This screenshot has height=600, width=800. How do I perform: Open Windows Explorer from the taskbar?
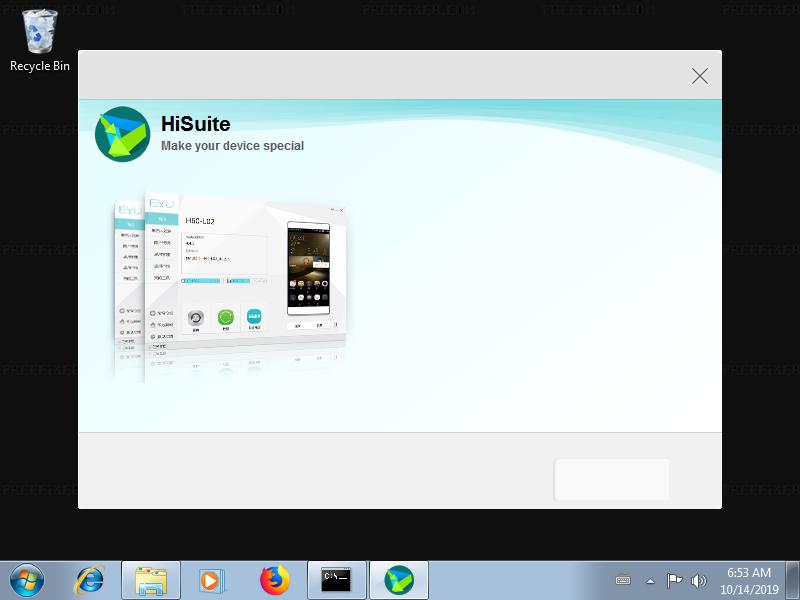tap(151, 580)
